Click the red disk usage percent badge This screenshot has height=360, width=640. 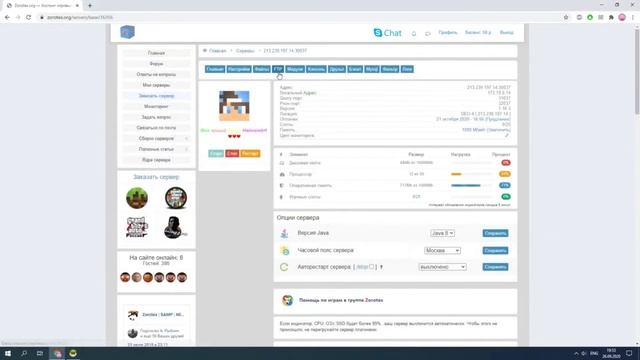click(x=505, y=163)
